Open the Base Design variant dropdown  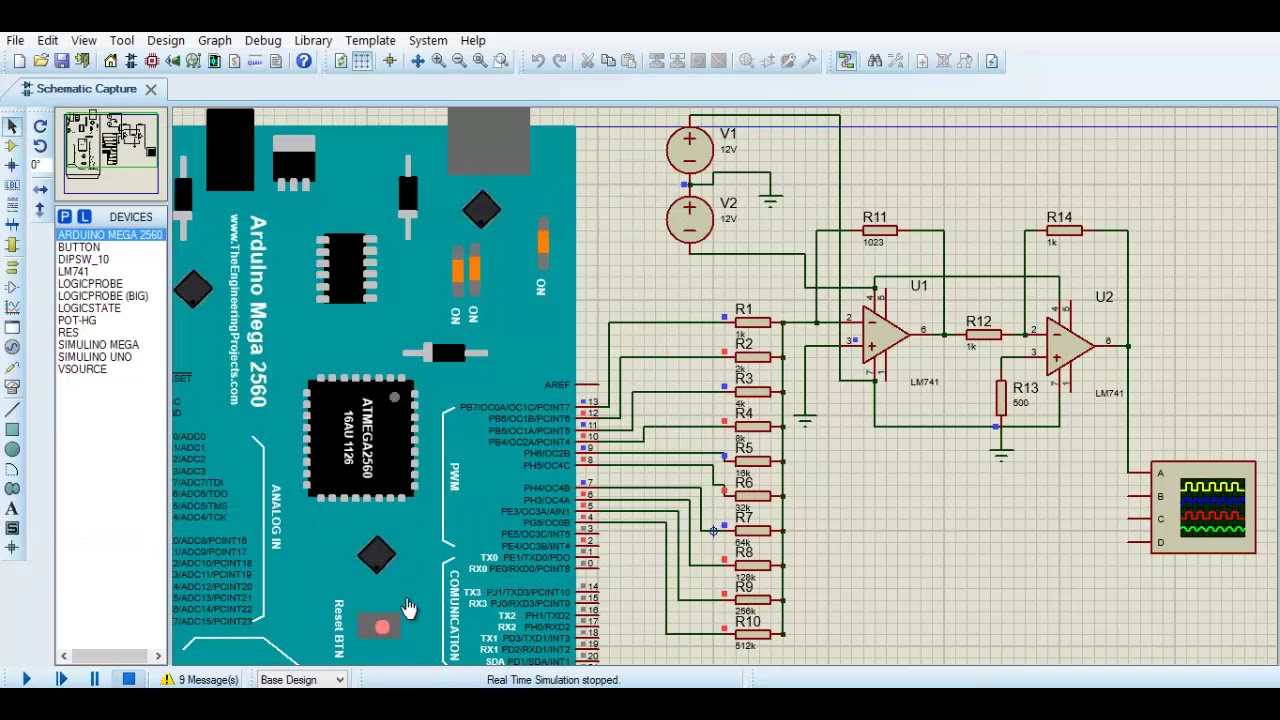pos(302,680)
